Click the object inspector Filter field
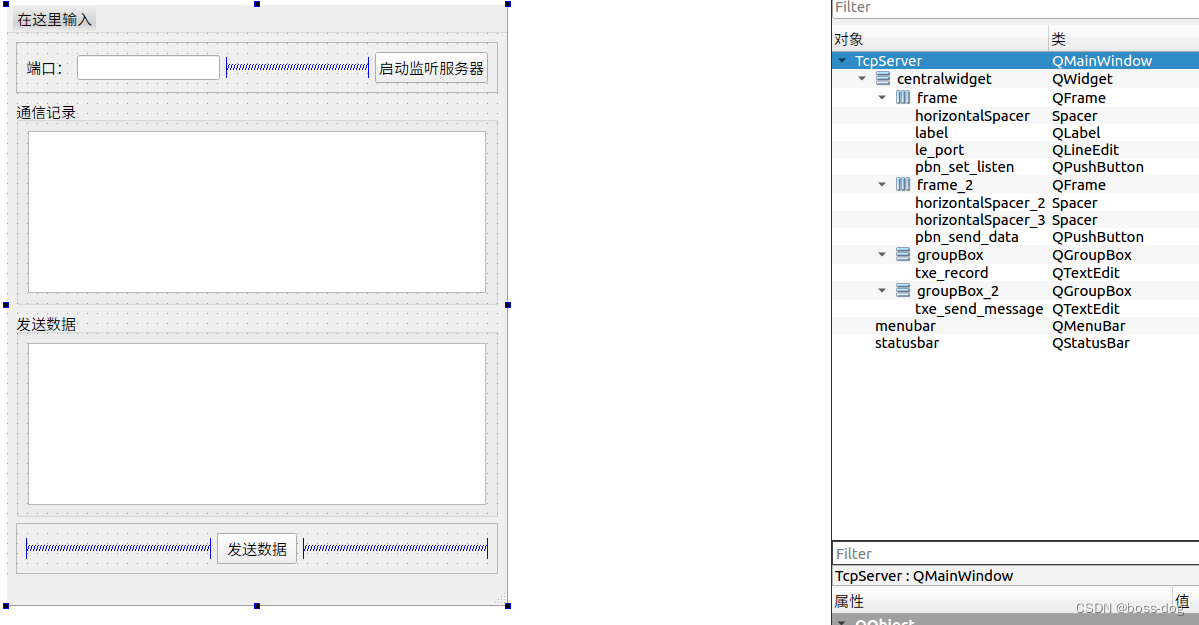Screen dimensions: 1199x625 (x=1015, y=8)
